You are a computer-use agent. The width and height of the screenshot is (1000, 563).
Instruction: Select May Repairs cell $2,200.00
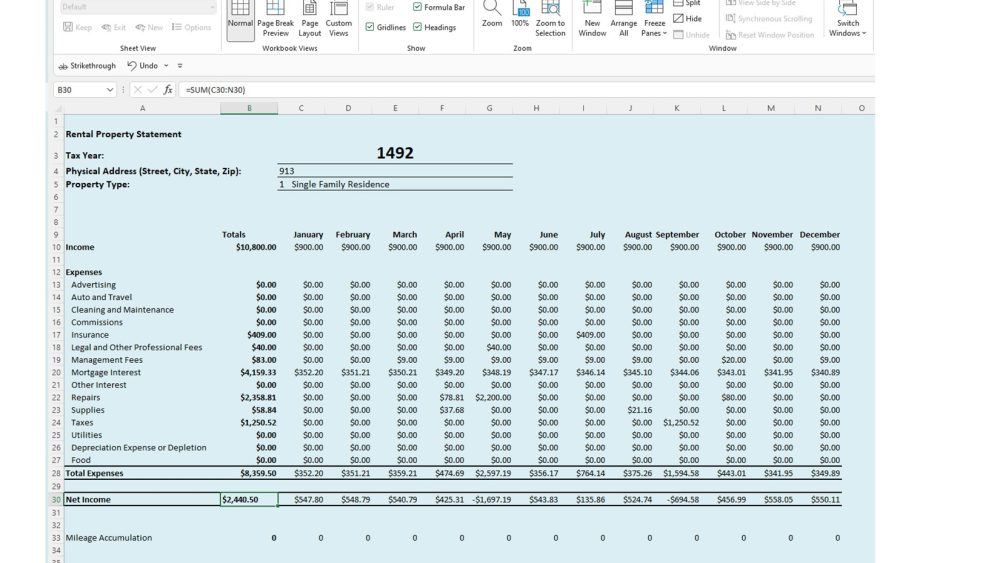pyautogui.click(x=489, y=397)
